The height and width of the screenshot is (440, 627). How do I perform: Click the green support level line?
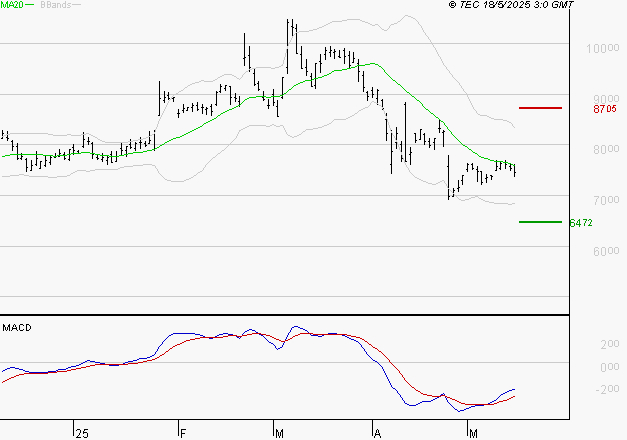(540, 222)
